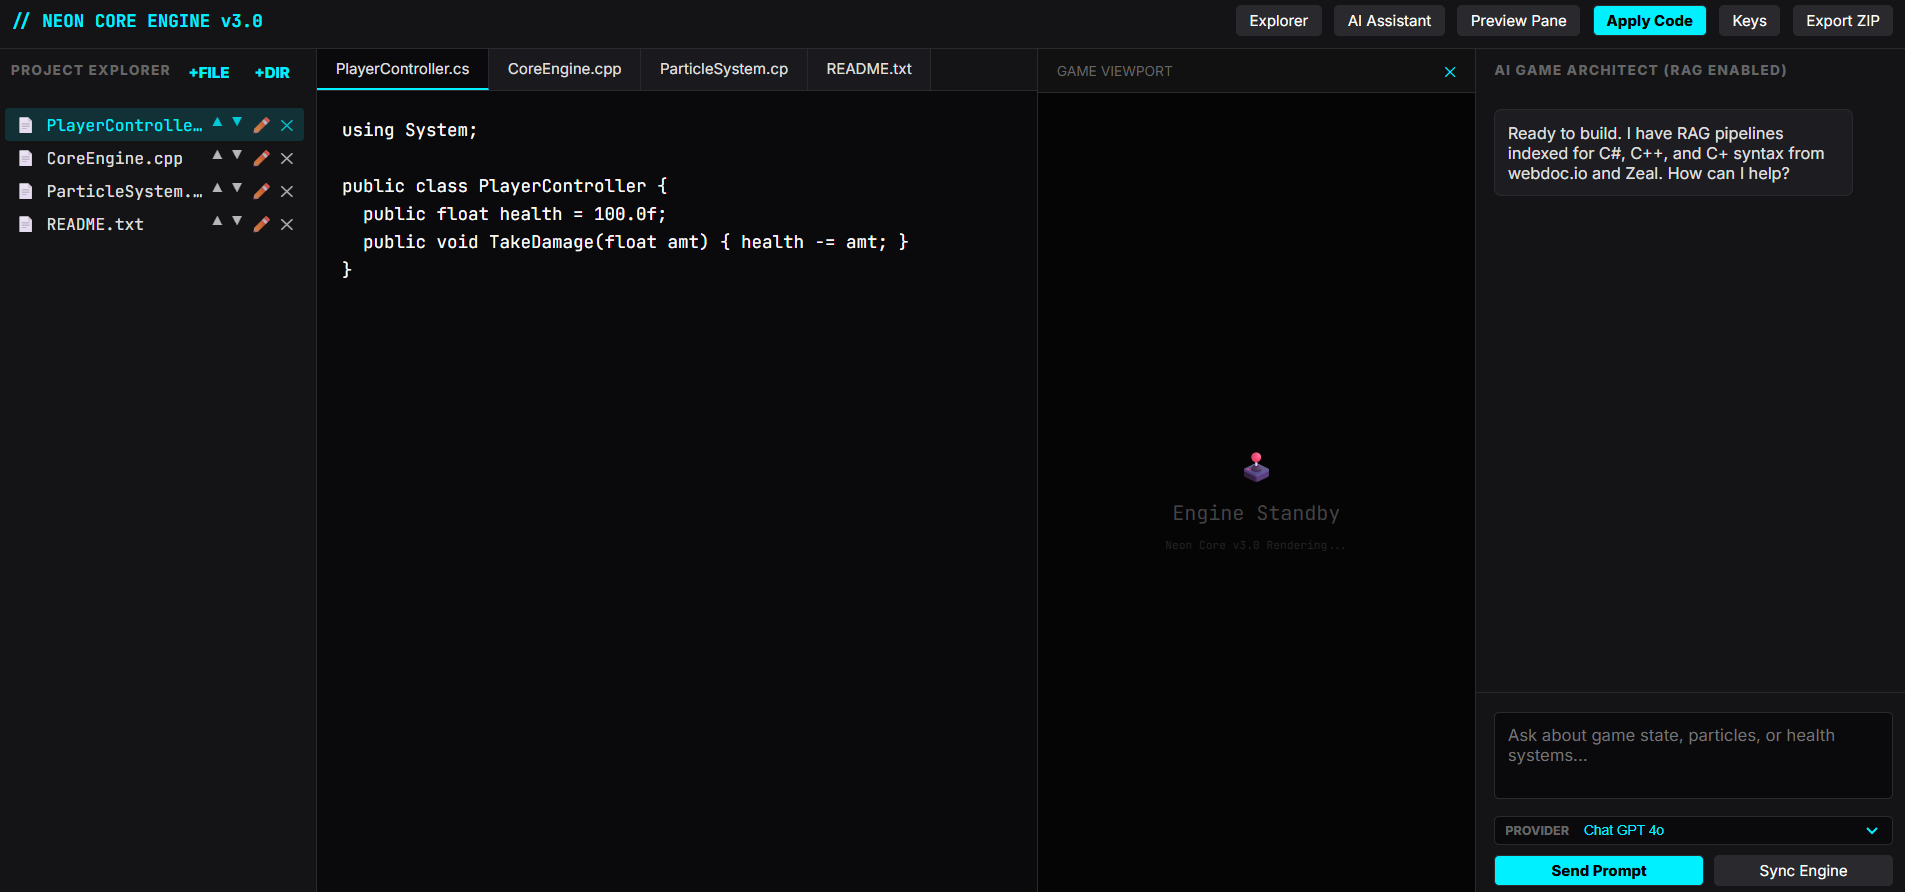Move PlayerController file up with arrow icon

(217, 122)
